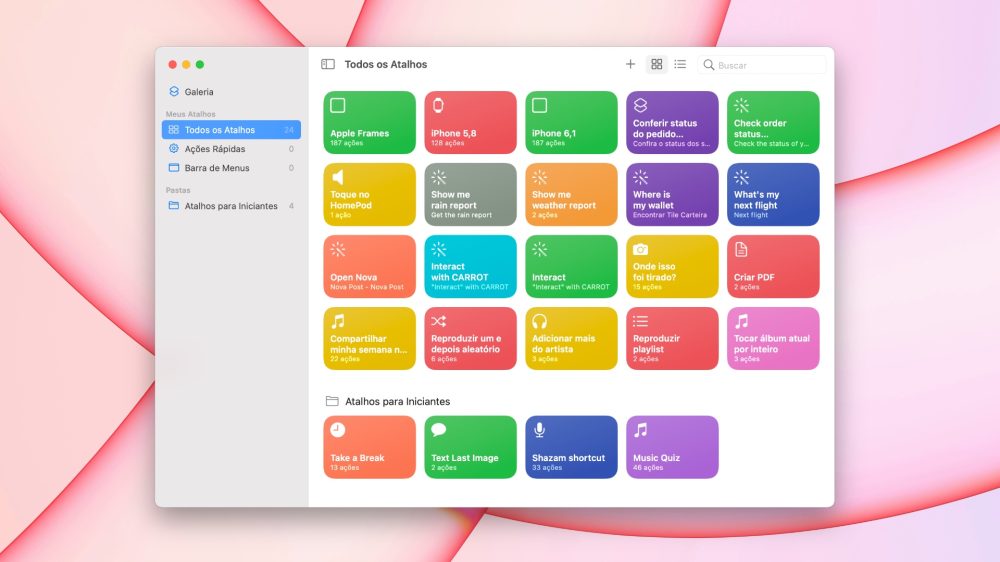Click the speaker icon on Toque no HomePod

(338, 177)
